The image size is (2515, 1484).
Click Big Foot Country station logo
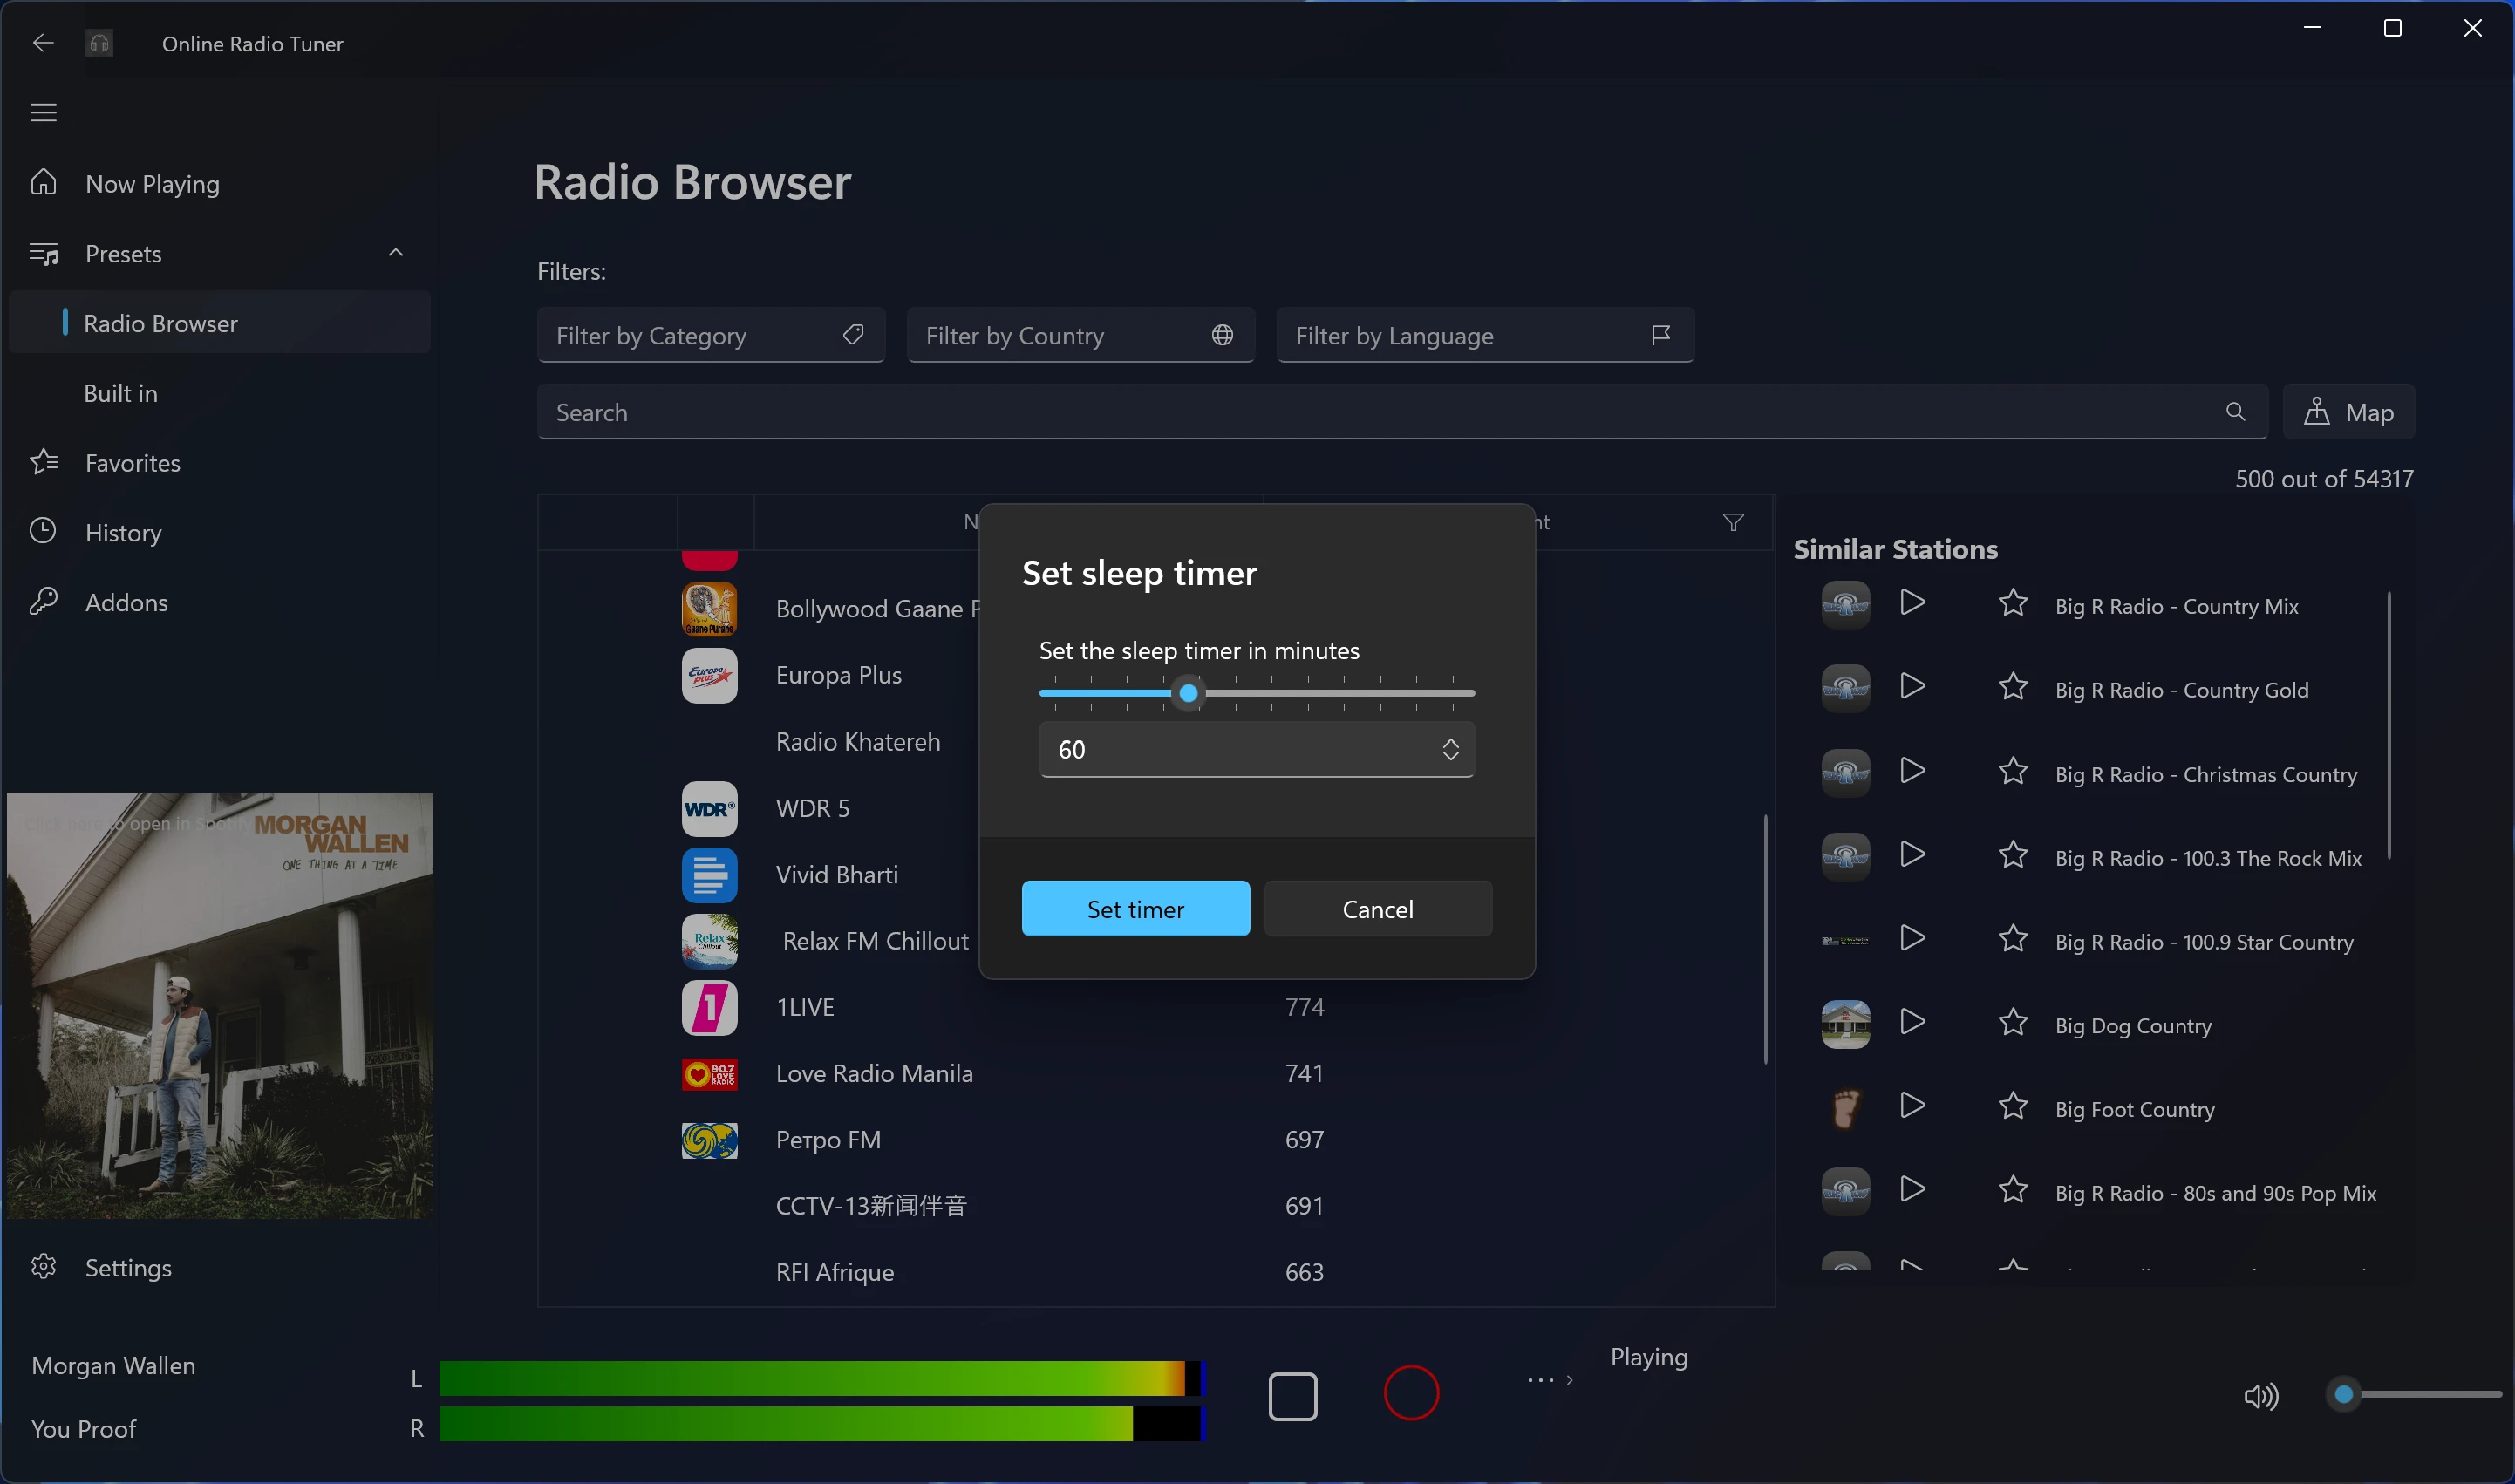point(1845,1108)
